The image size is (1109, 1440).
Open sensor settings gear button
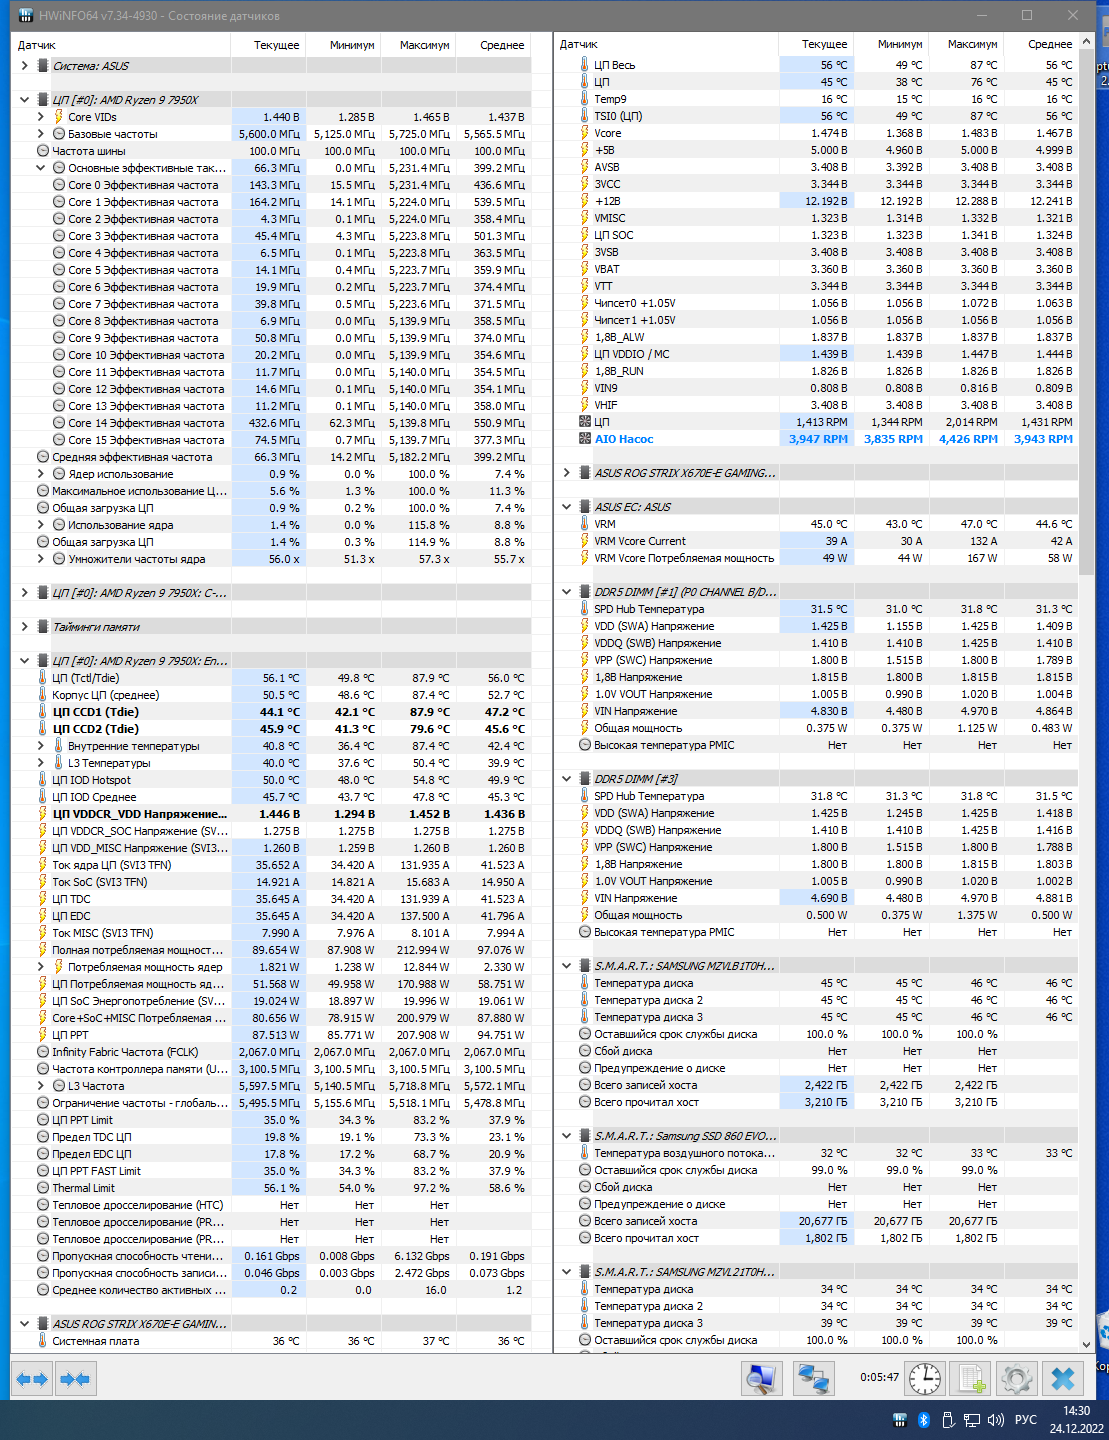click(x=1016, y=1379)
